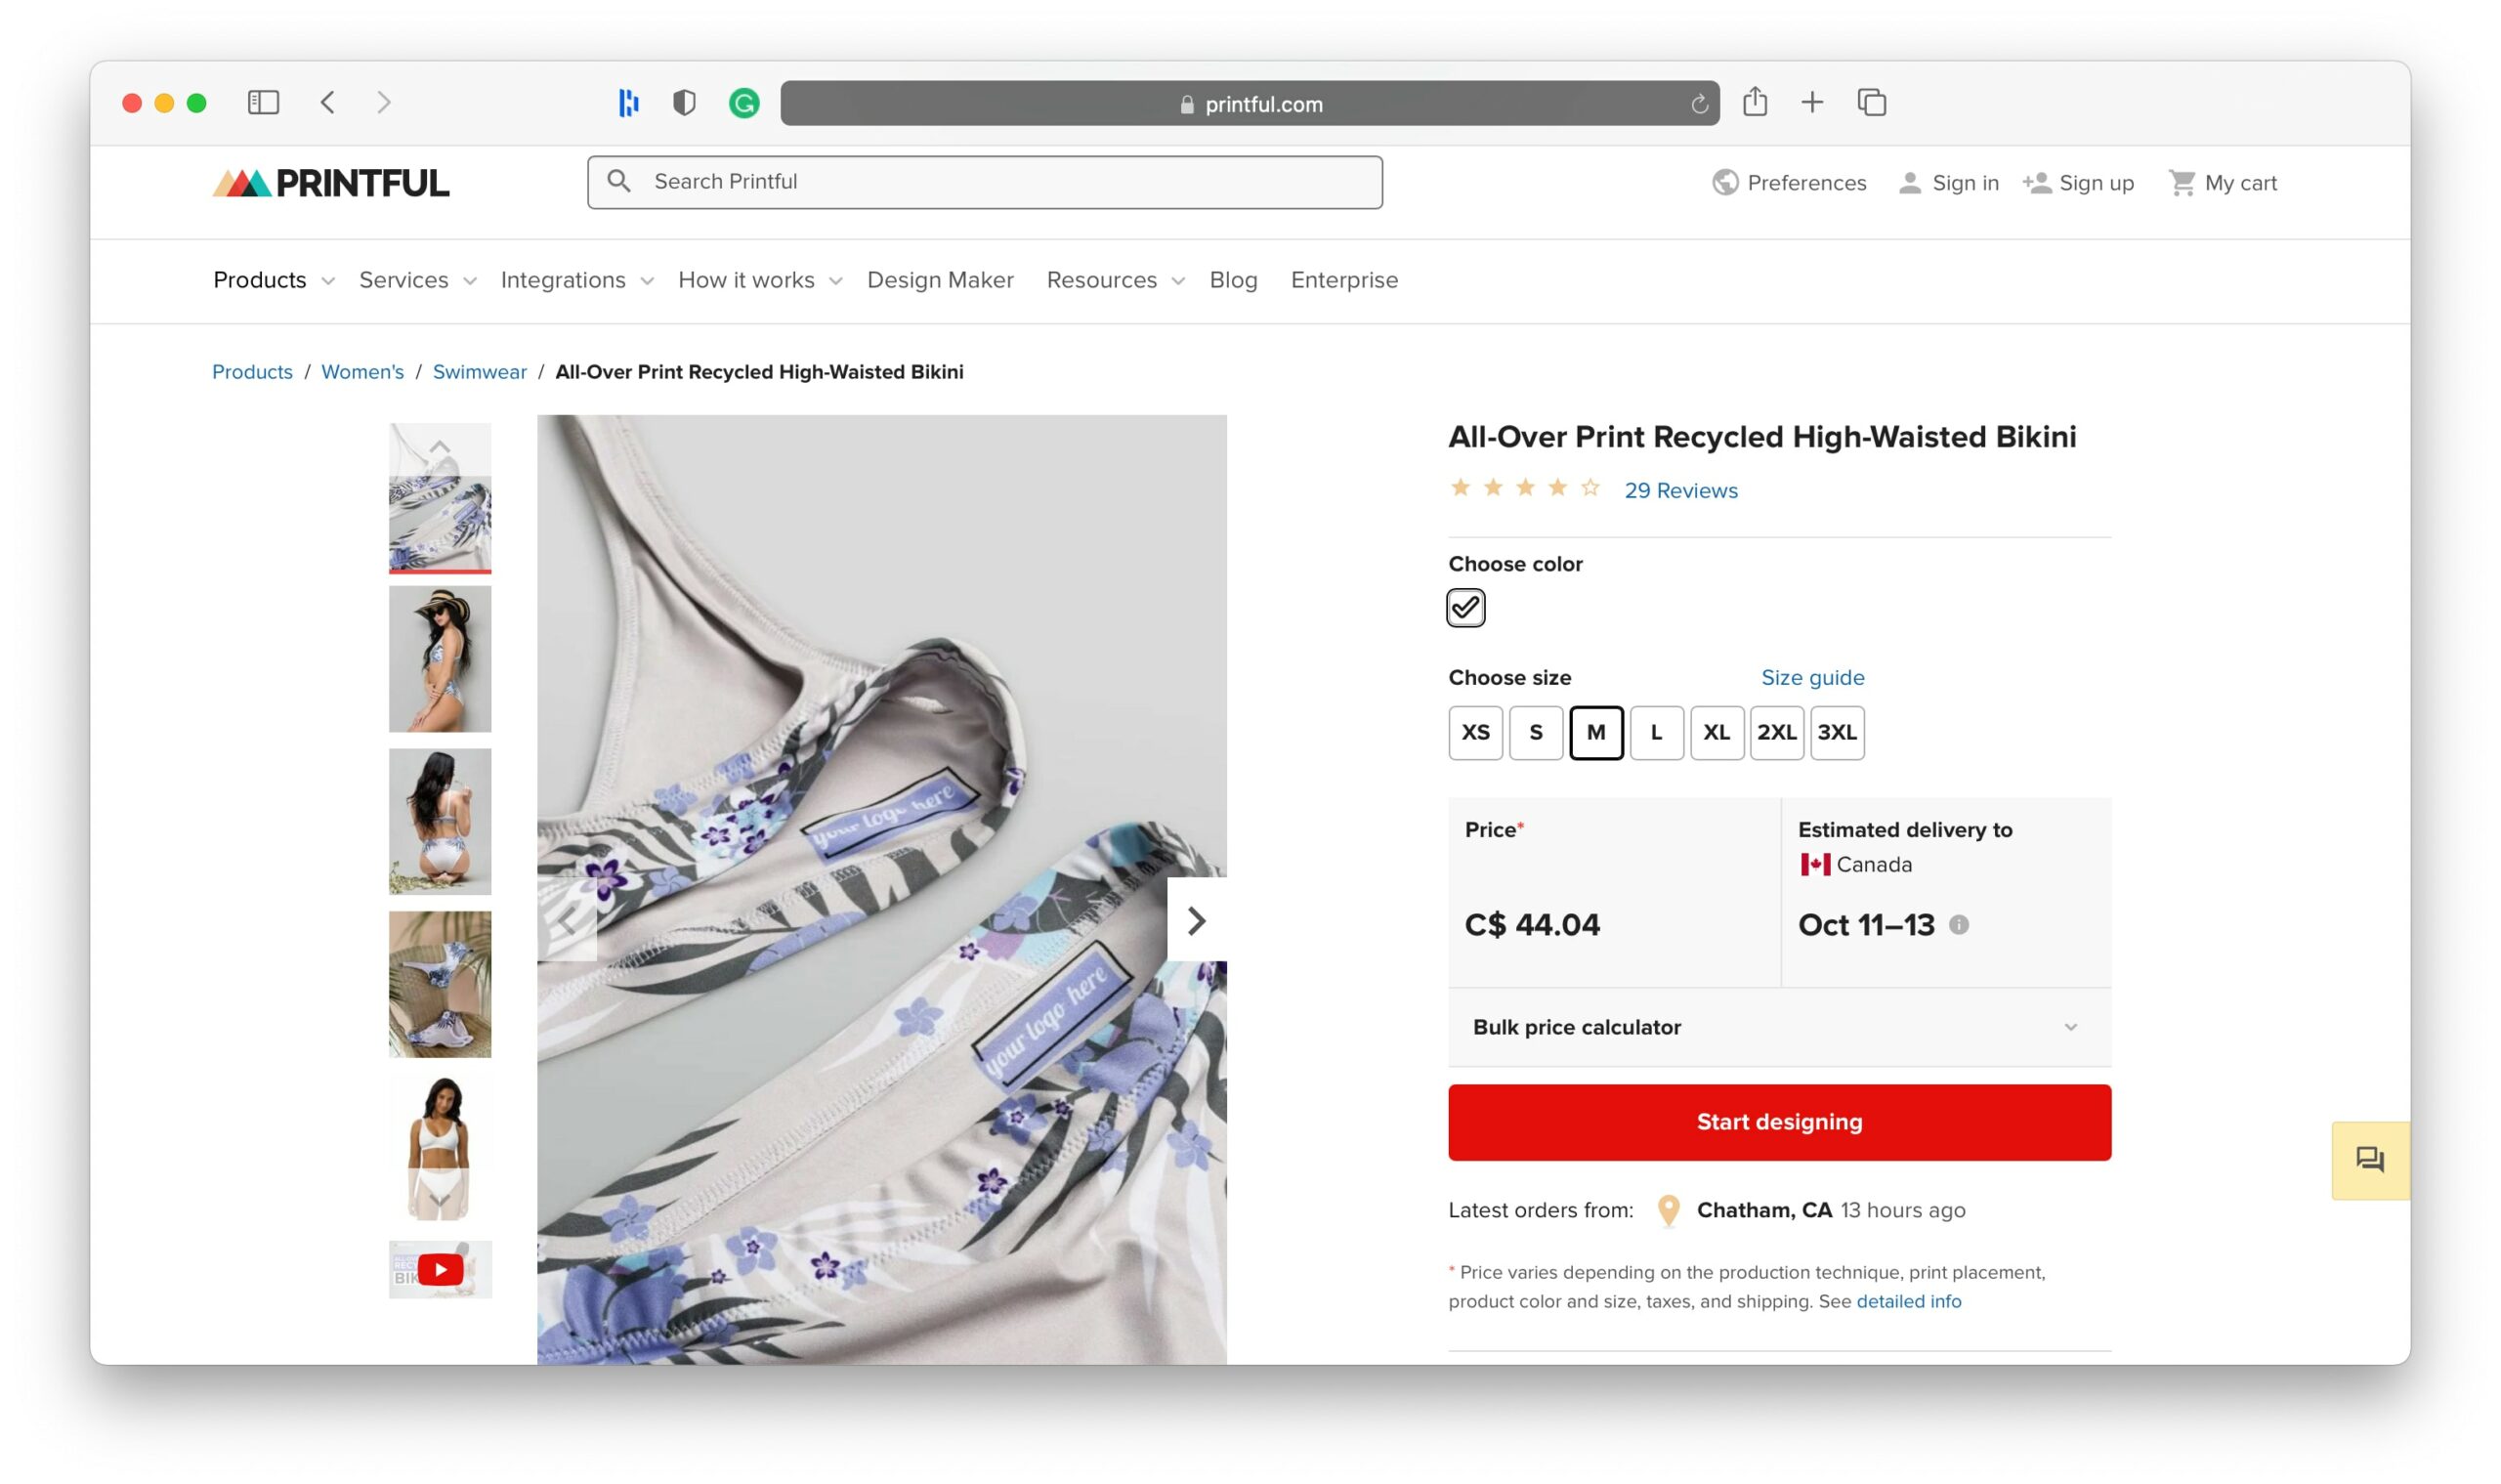
Task: Select size 3XL
Action: (x=1838, y=732)
